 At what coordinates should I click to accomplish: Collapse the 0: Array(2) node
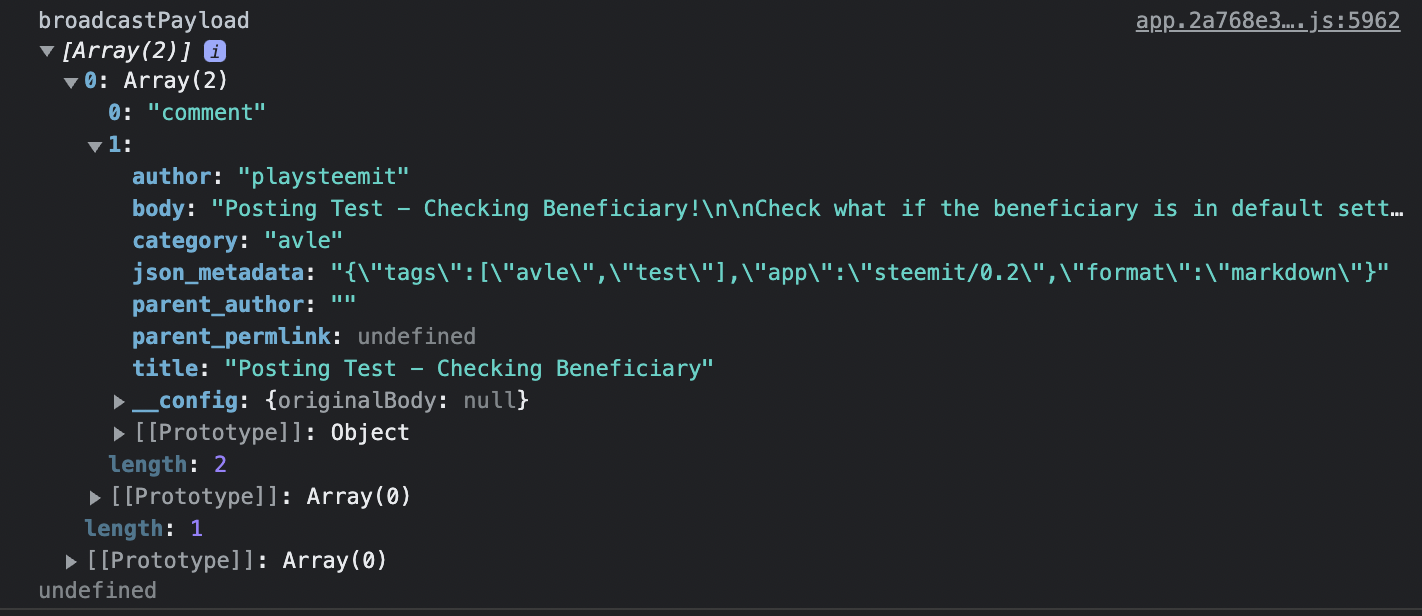click(x=71, y=82)
